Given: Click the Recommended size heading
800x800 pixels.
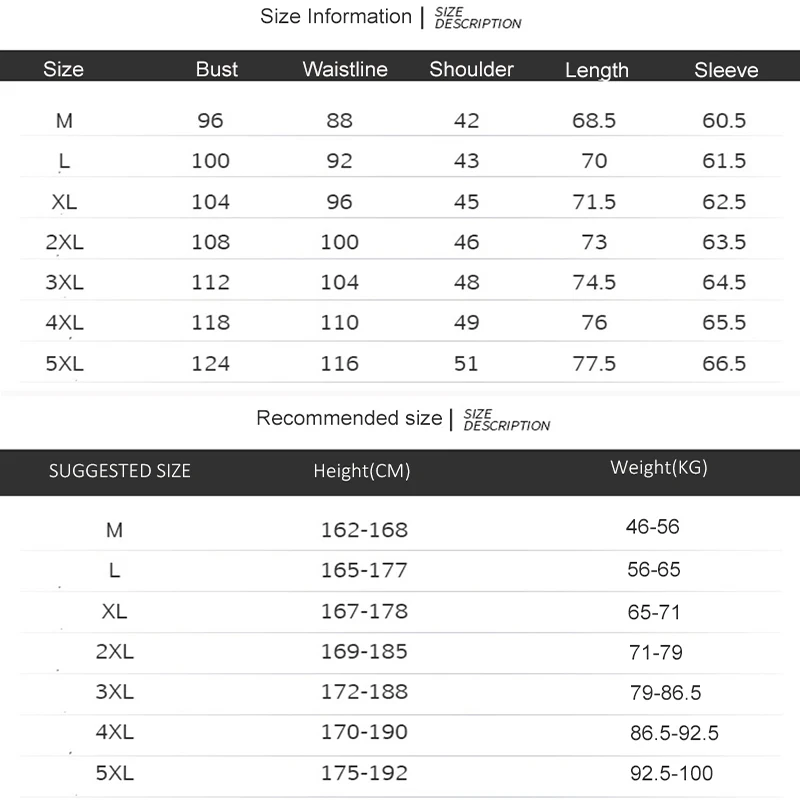Looking at the screenshot, I should click(x=348, y=418).
